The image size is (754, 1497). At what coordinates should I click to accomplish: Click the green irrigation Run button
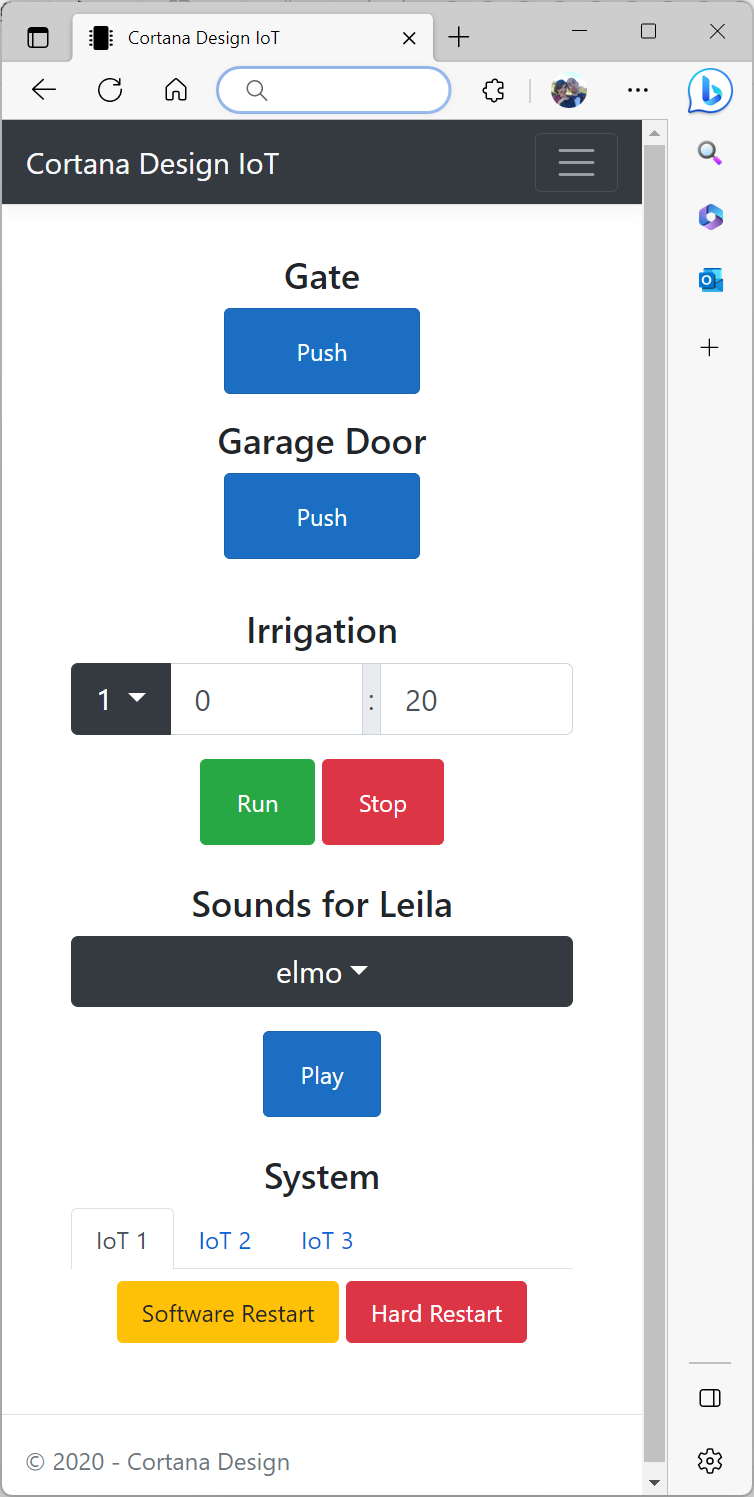coord(257,802)
